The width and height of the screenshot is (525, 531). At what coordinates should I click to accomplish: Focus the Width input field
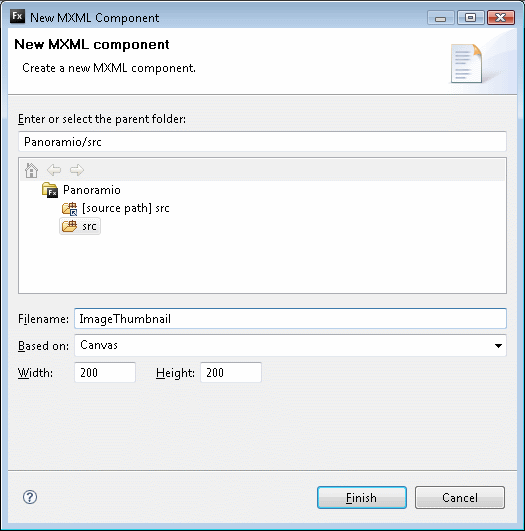point(105,373)
